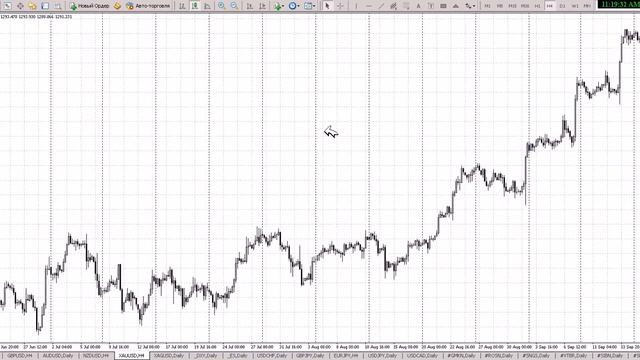Select the Fibonacci retracement tool

[x=406, y=6]
